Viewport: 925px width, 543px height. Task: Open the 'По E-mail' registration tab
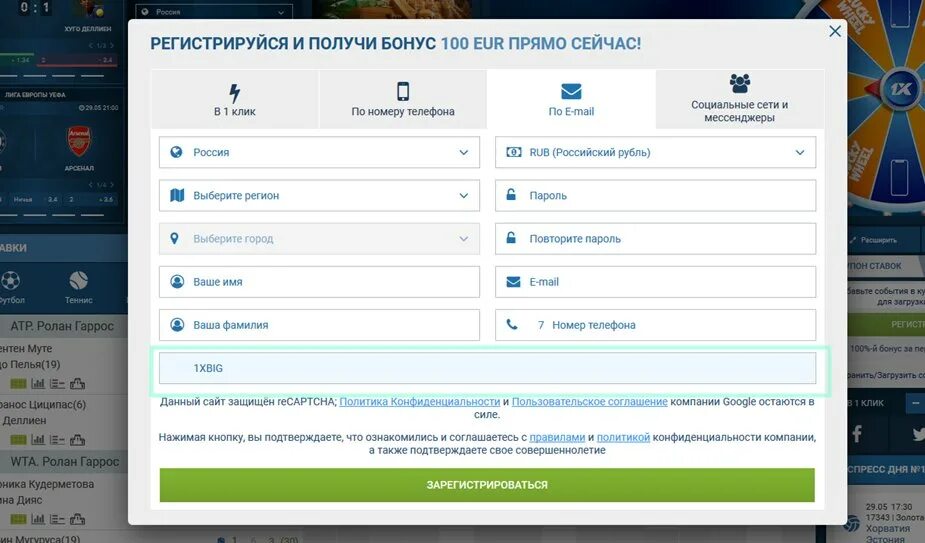tap(571, 99)
